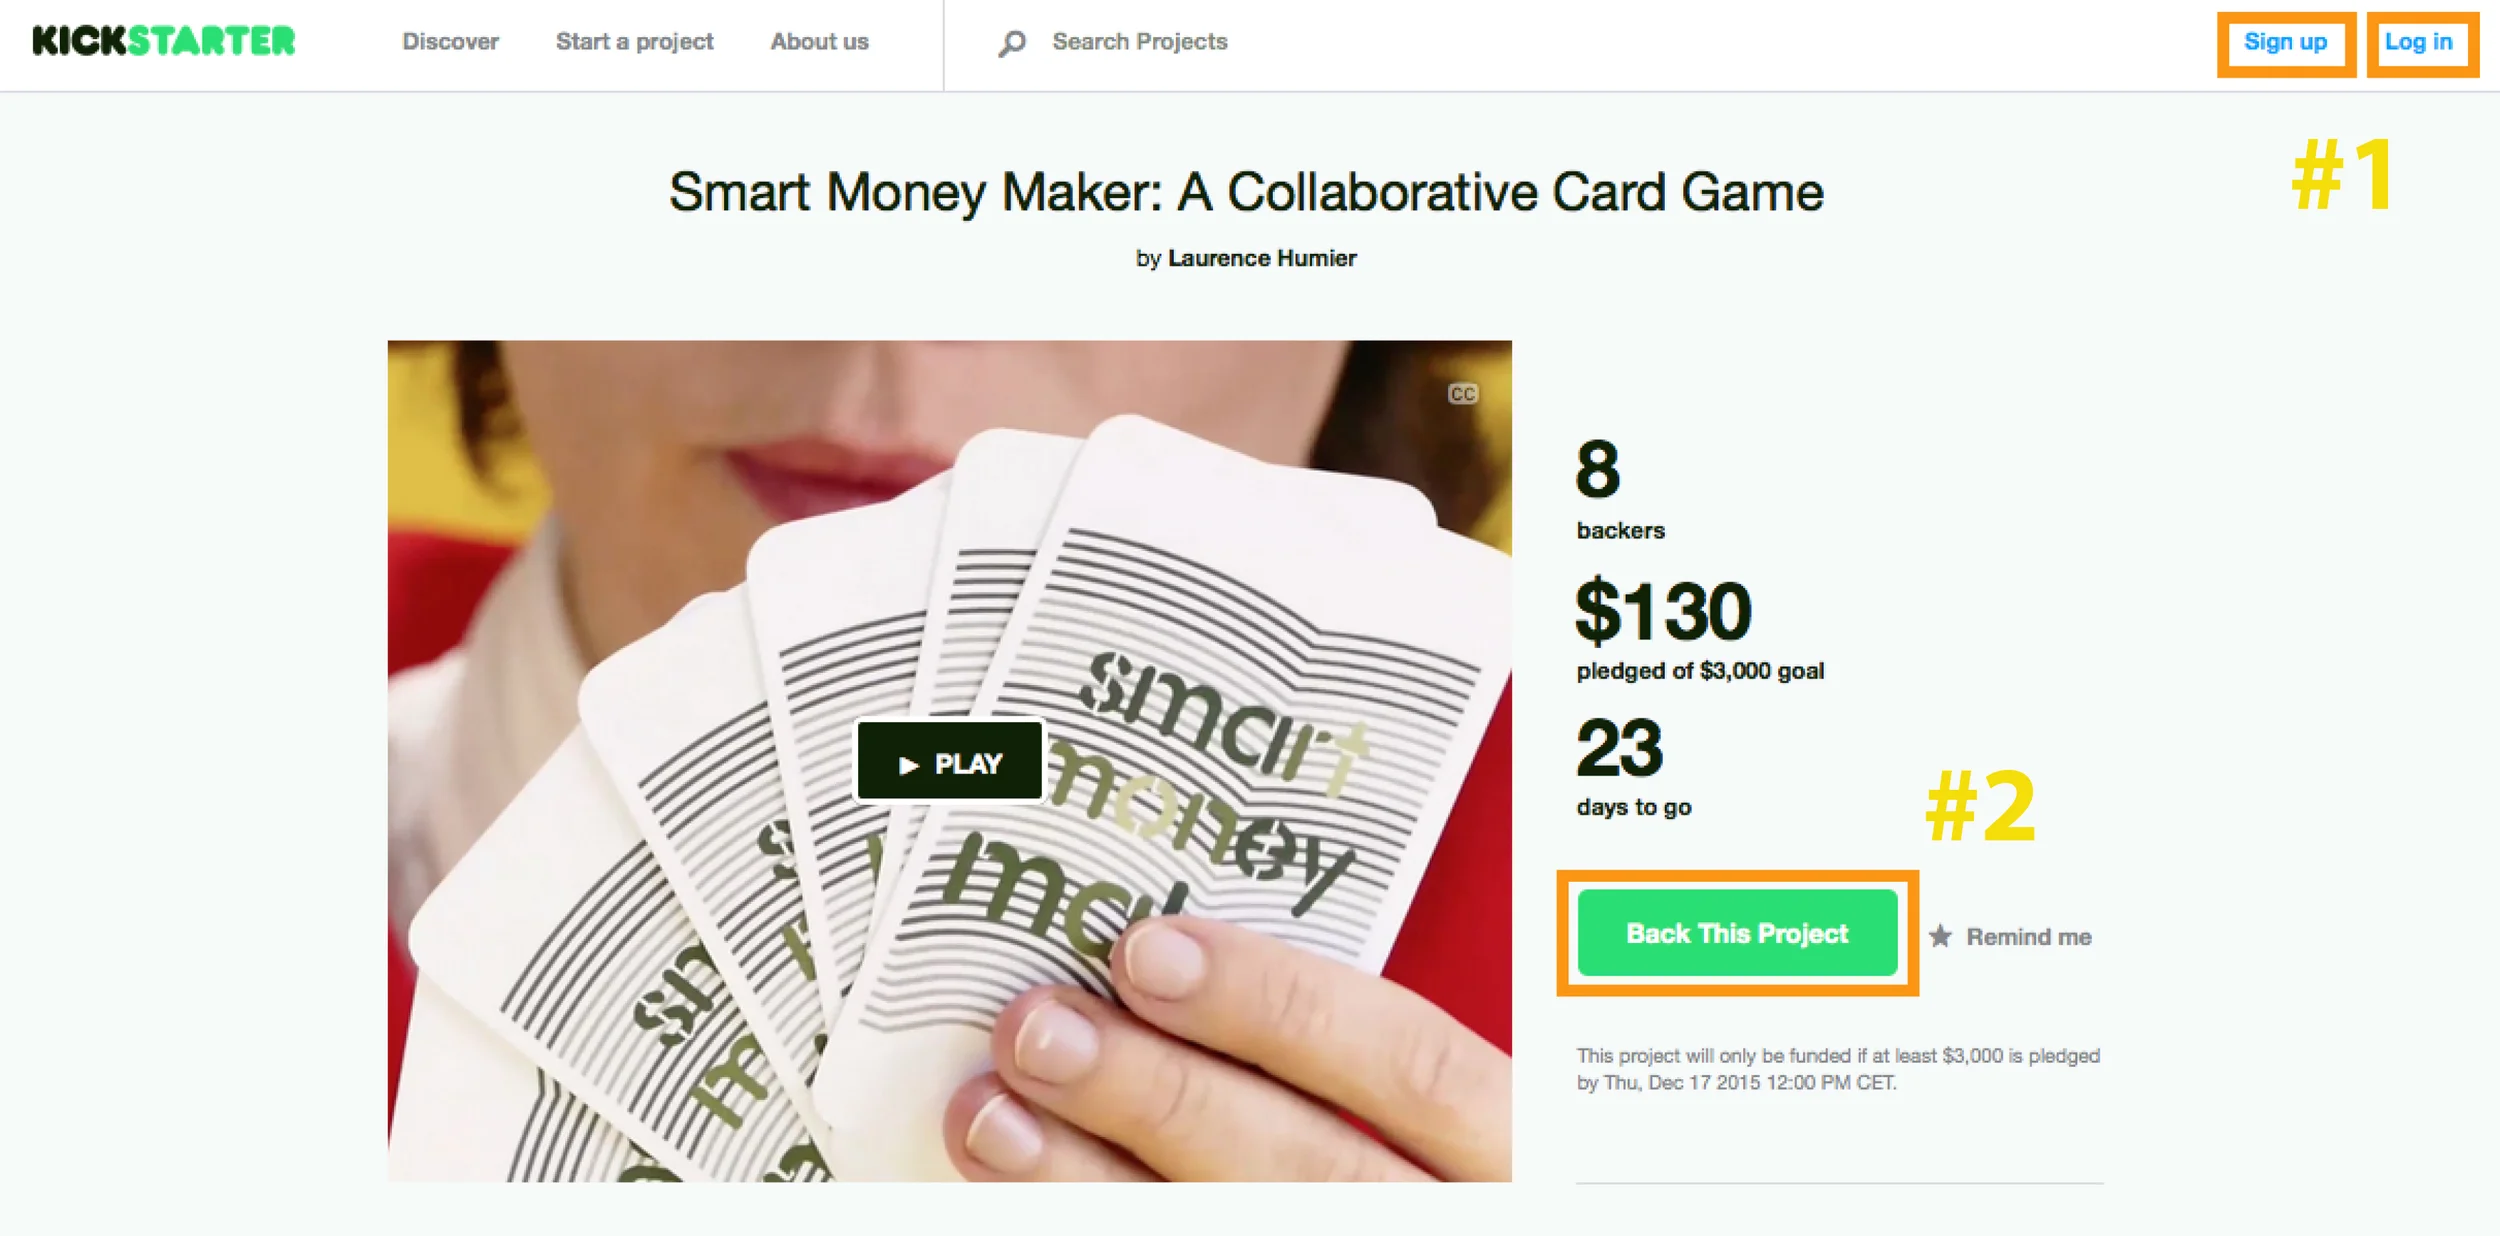Open the Discover menu item
The image size is (2500, 1236).
point(450,42)
